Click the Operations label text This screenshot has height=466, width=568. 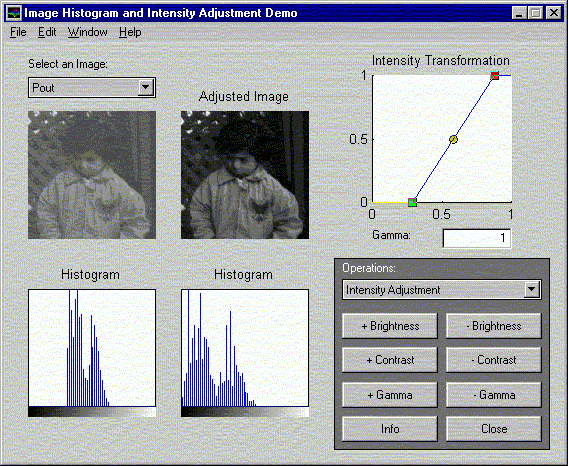pos(369,268)
